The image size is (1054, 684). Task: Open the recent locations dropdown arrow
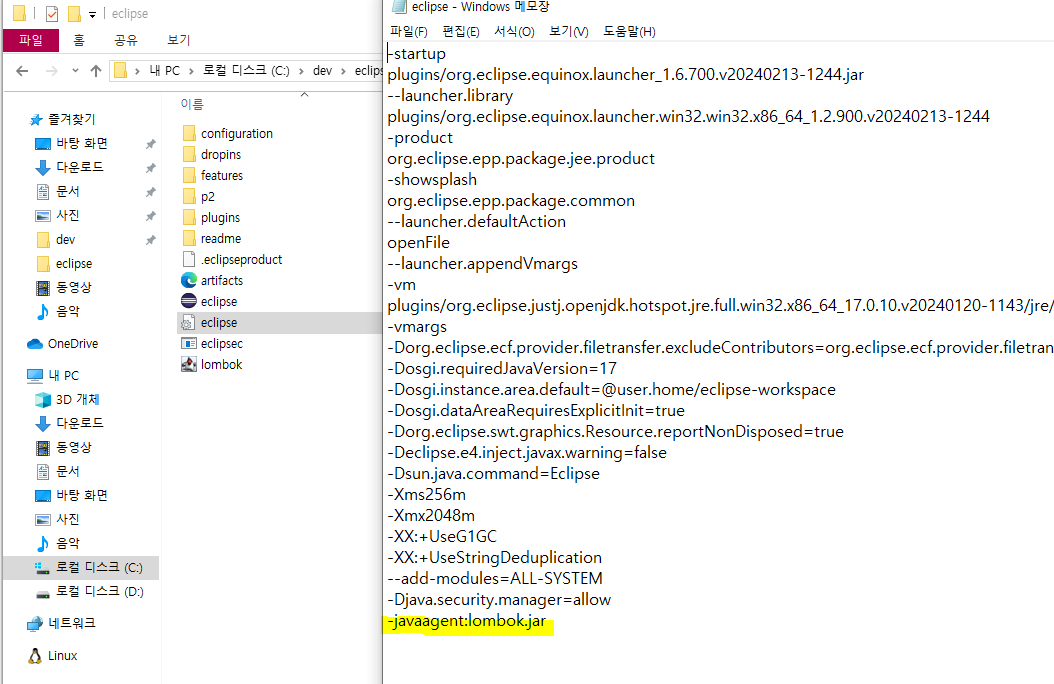pos(75,70)
